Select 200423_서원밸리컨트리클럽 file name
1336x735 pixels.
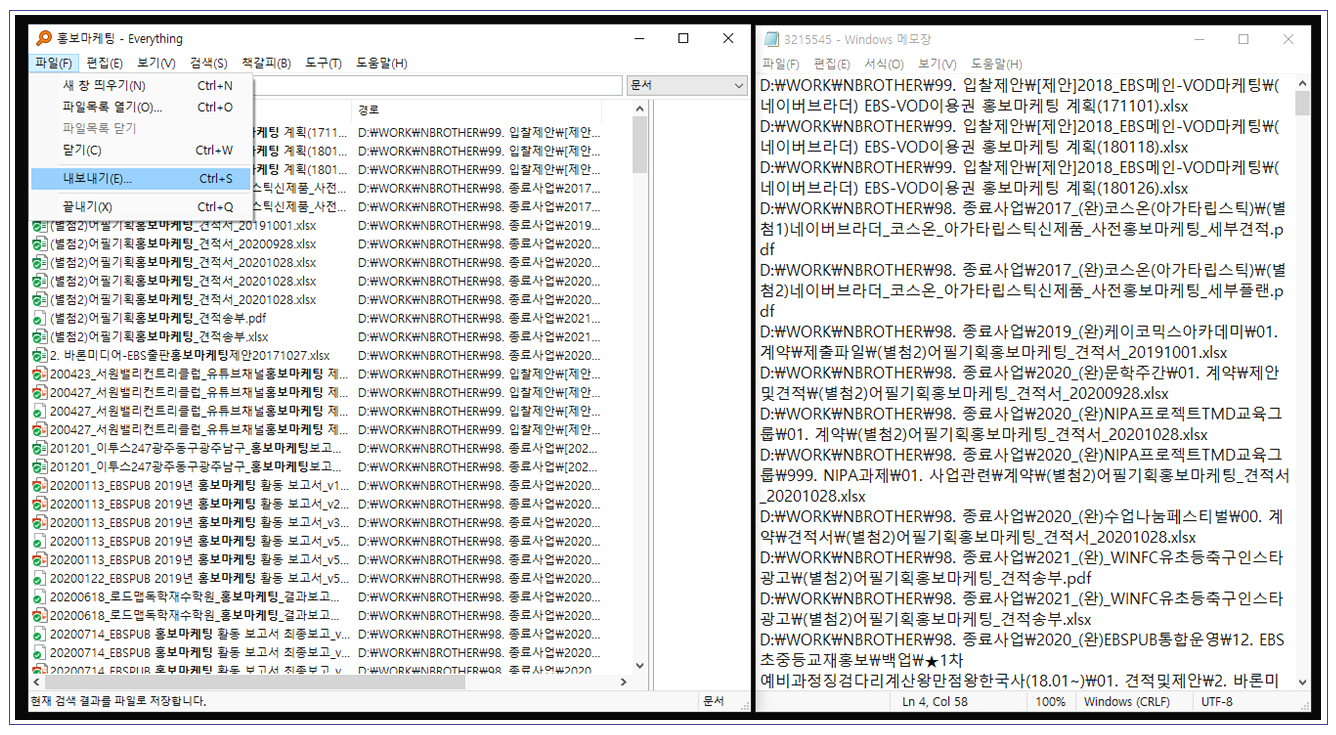[199, 373]
